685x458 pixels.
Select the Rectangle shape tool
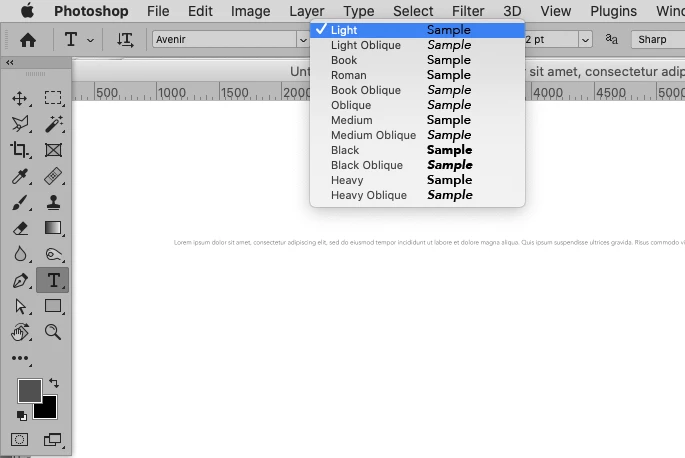coord(53,306)
